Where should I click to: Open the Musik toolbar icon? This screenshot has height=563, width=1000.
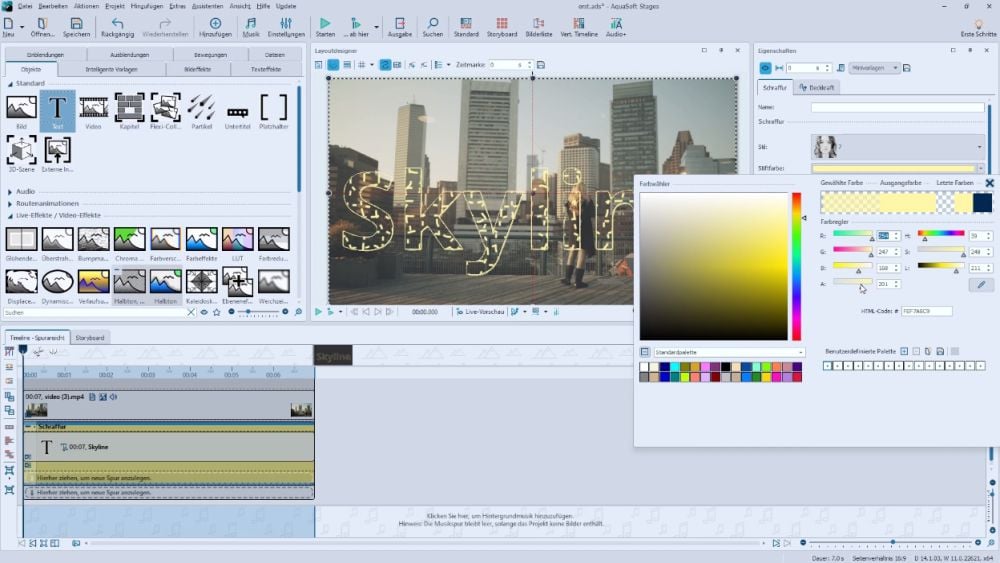coord(251,27)
